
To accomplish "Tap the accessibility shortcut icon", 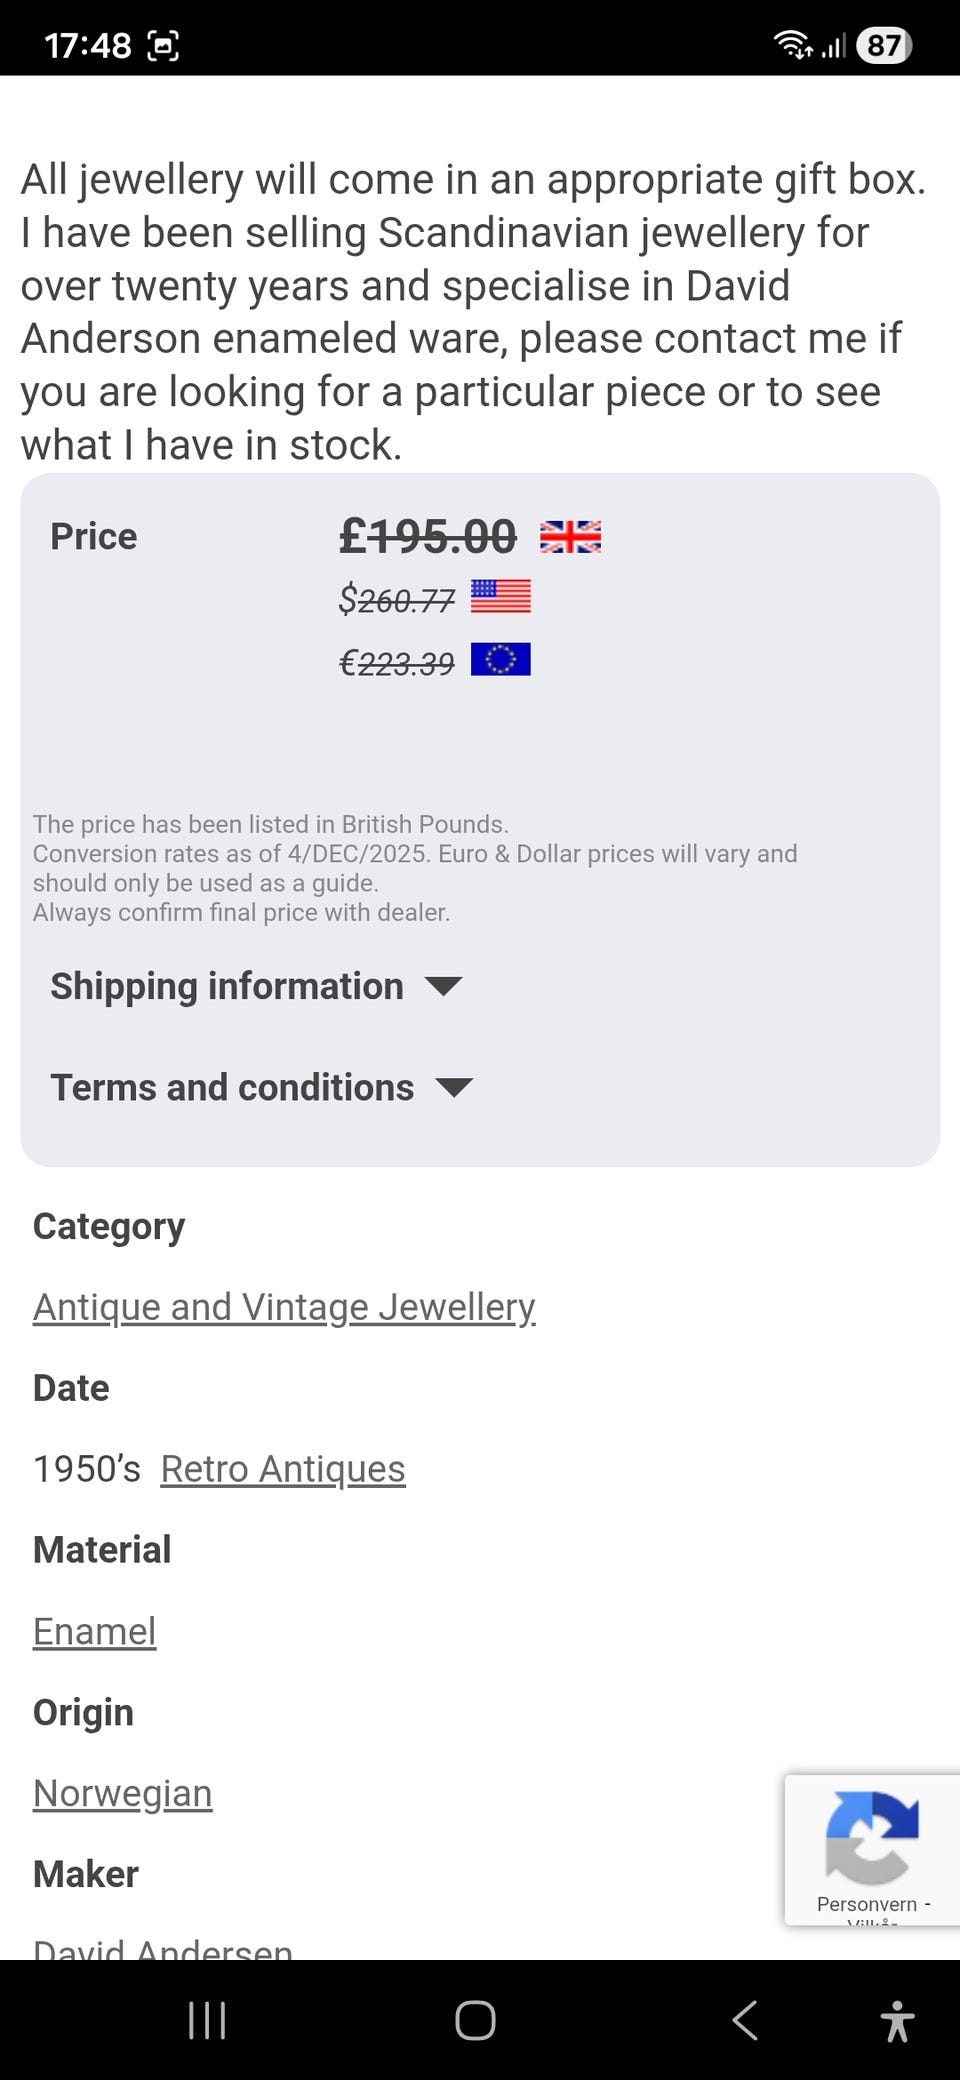I will click(897, 2020).
